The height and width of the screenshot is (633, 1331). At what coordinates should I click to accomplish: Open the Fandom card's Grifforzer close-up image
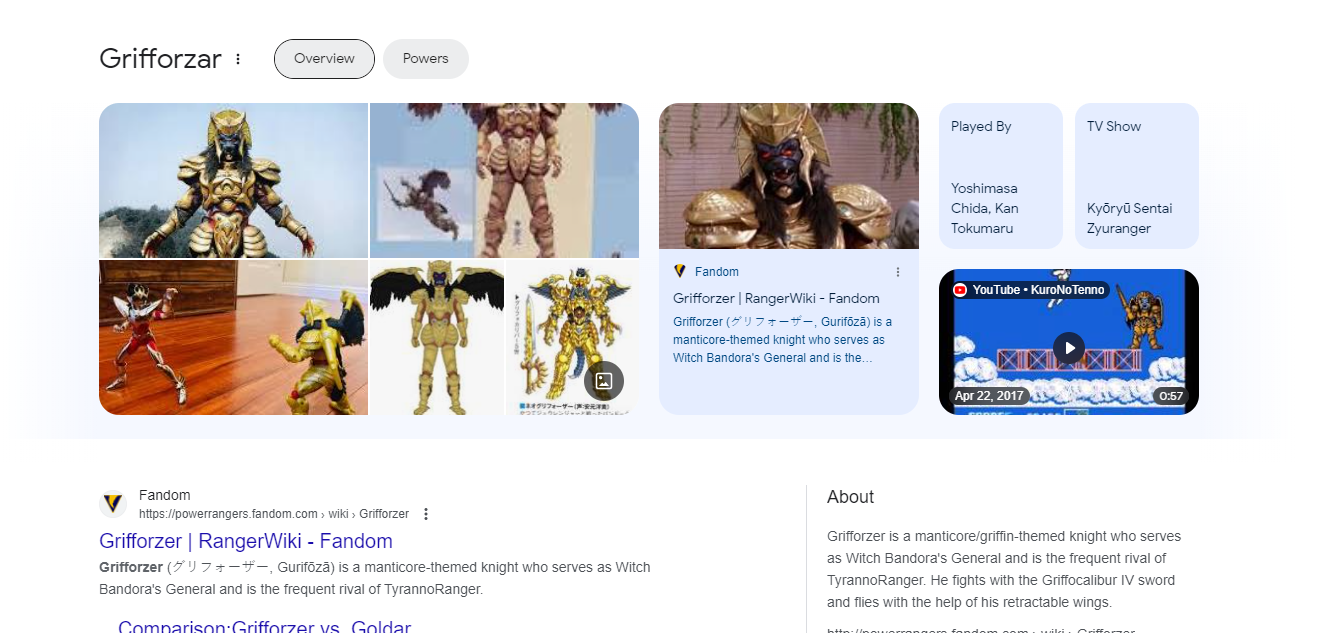(x=789, y=176)
